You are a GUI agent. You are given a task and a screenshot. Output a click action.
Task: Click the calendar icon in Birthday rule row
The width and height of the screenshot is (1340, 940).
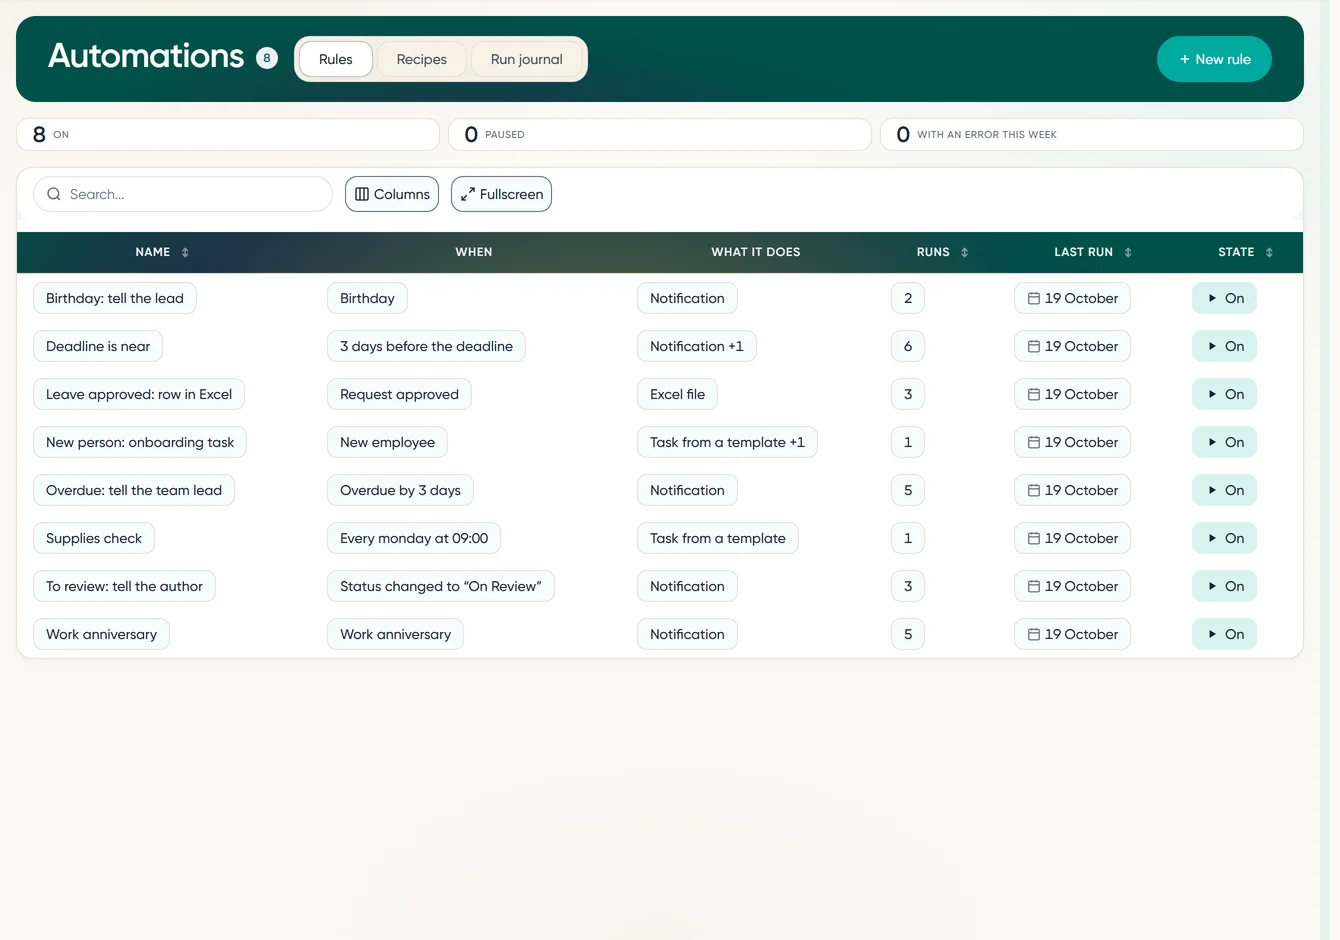tap(1034, 298)
